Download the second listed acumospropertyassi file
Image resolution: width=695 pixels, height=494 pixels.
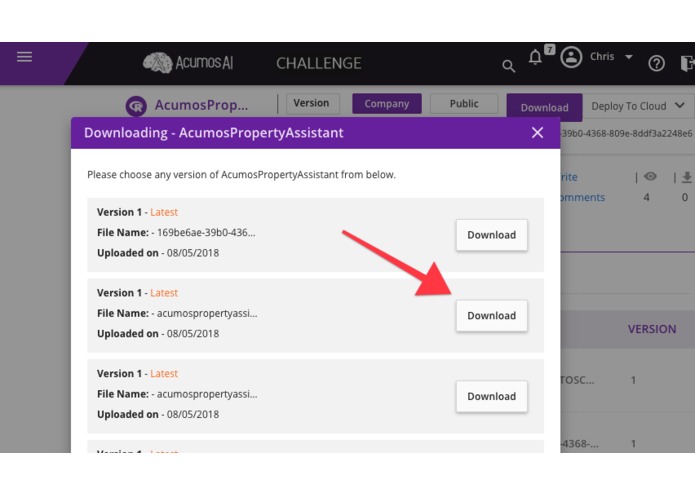coord(492,315)
